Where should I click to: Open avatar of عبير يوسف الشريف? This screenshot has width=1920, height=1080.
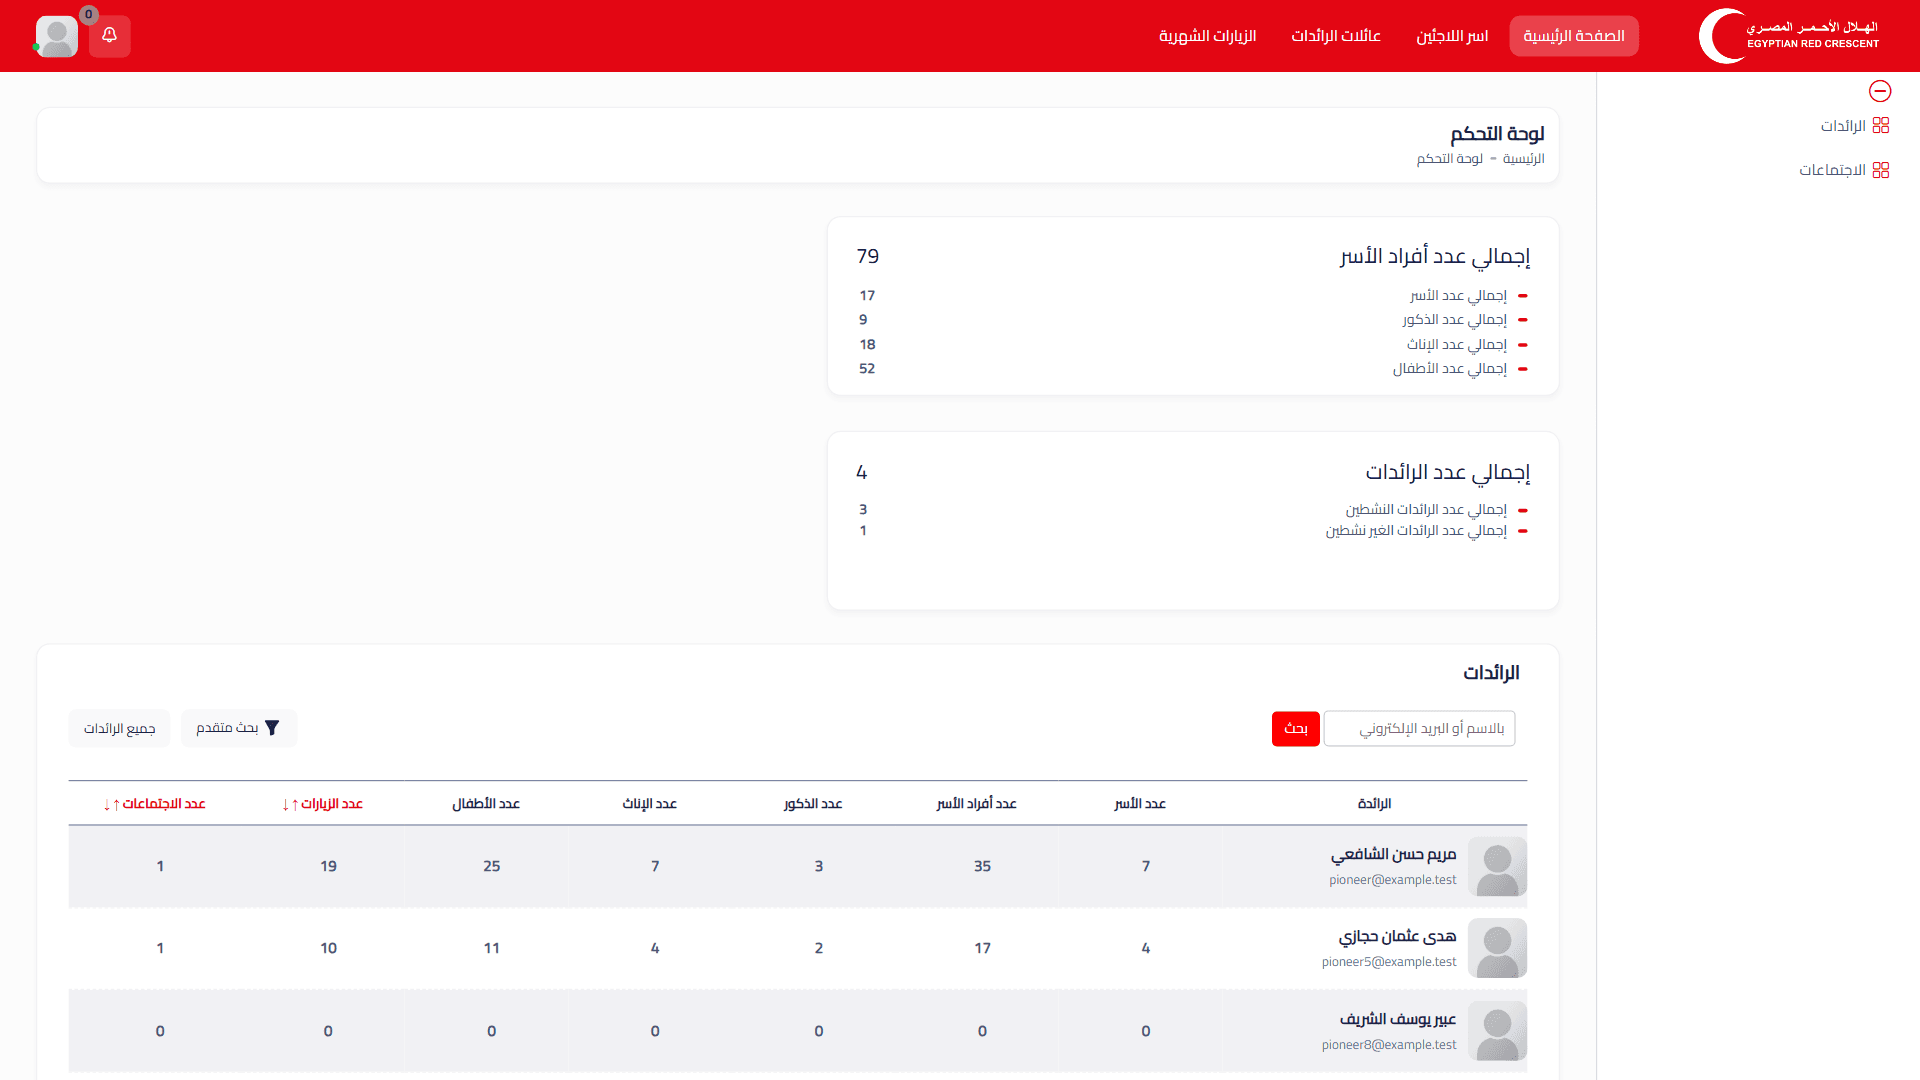pos(1498,1031)
